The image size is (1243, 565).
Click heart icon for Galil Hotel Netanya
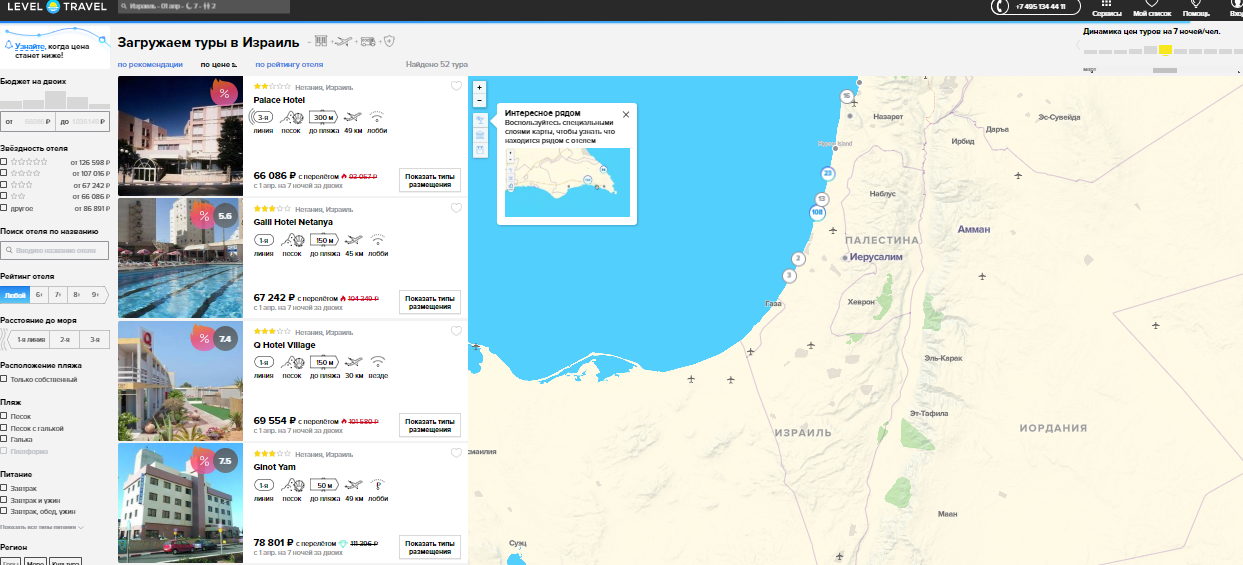[456, 209]
